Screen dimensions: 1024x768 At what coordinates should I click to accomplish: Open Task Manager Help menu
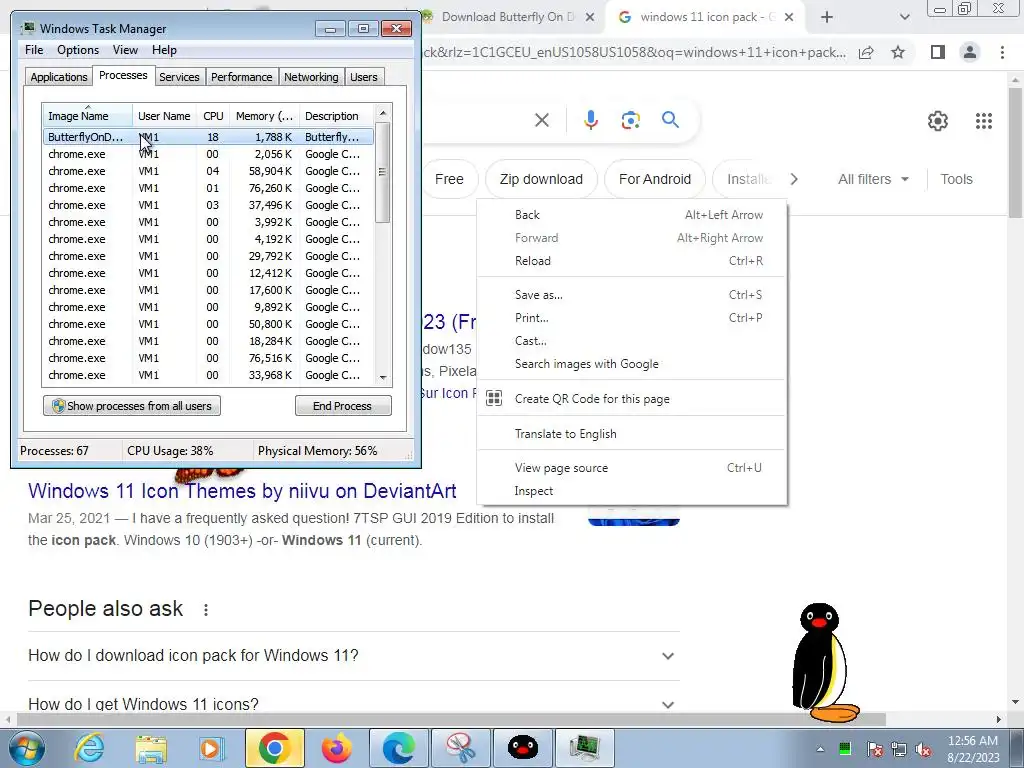pyautogui.click(x=165, y=50)
